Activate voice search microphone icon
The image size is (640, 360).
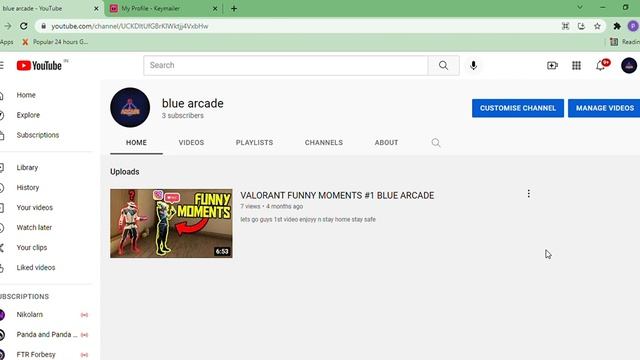473,65
